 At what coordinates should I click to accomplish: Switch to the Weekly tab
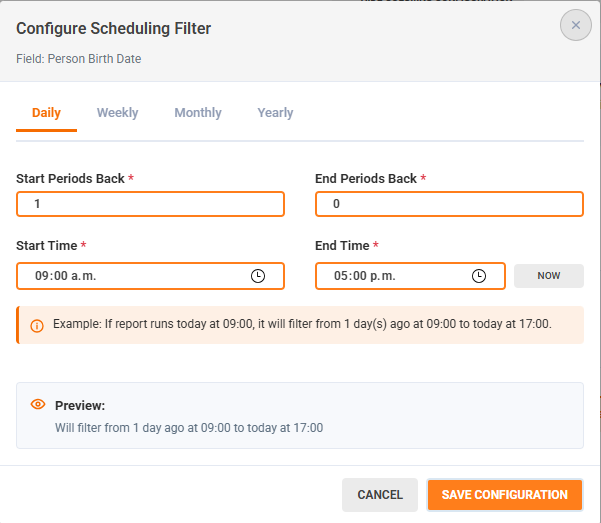[x=117, y=113]
